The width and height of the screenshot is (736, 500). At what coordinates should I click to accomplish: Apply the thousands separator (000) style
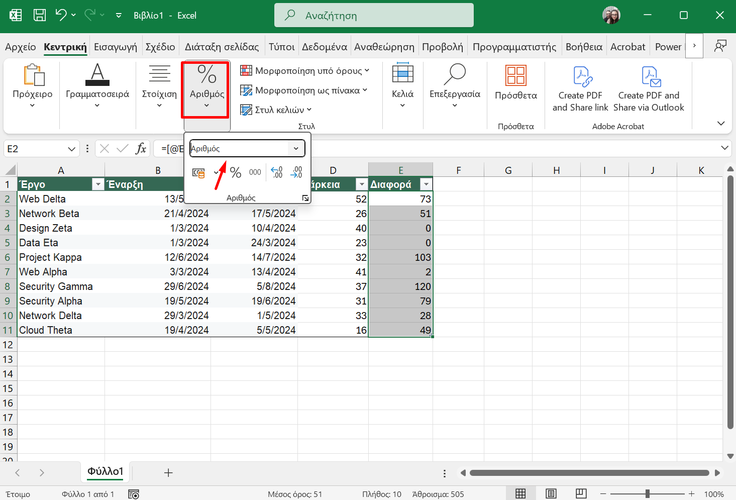255,173
